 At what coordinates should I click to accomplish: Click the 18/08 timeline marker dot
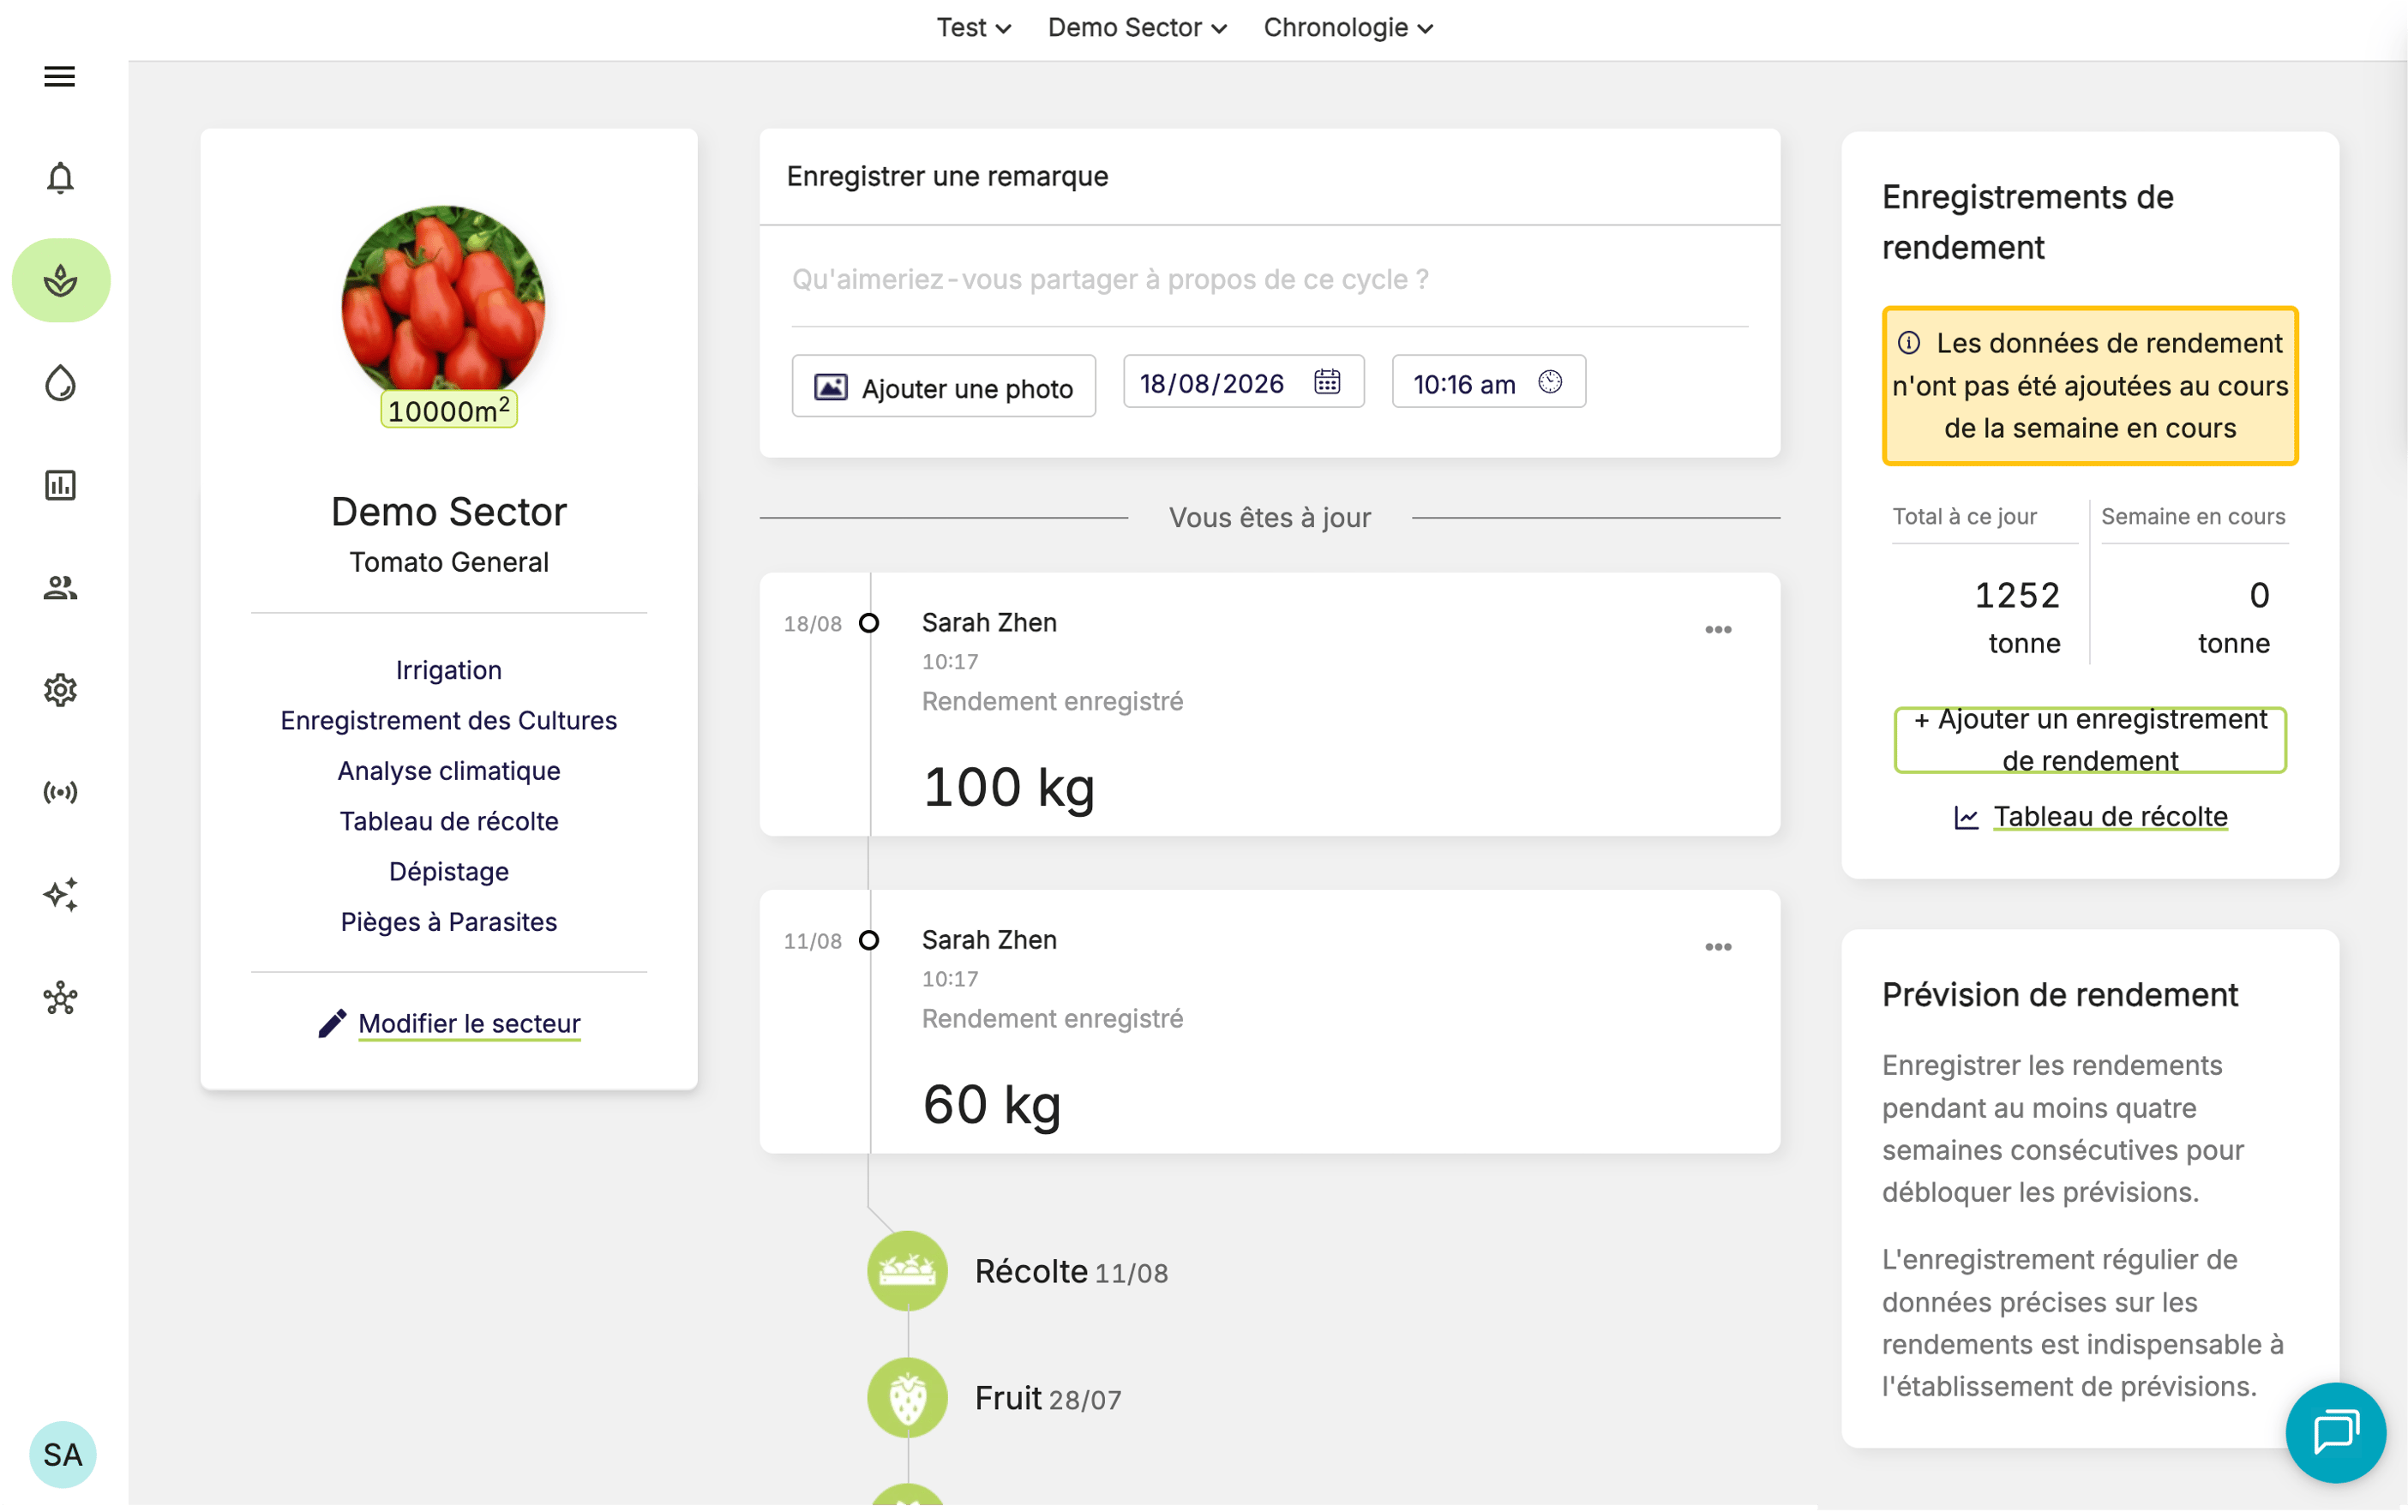pyautogui.click(x=869, y=623)
